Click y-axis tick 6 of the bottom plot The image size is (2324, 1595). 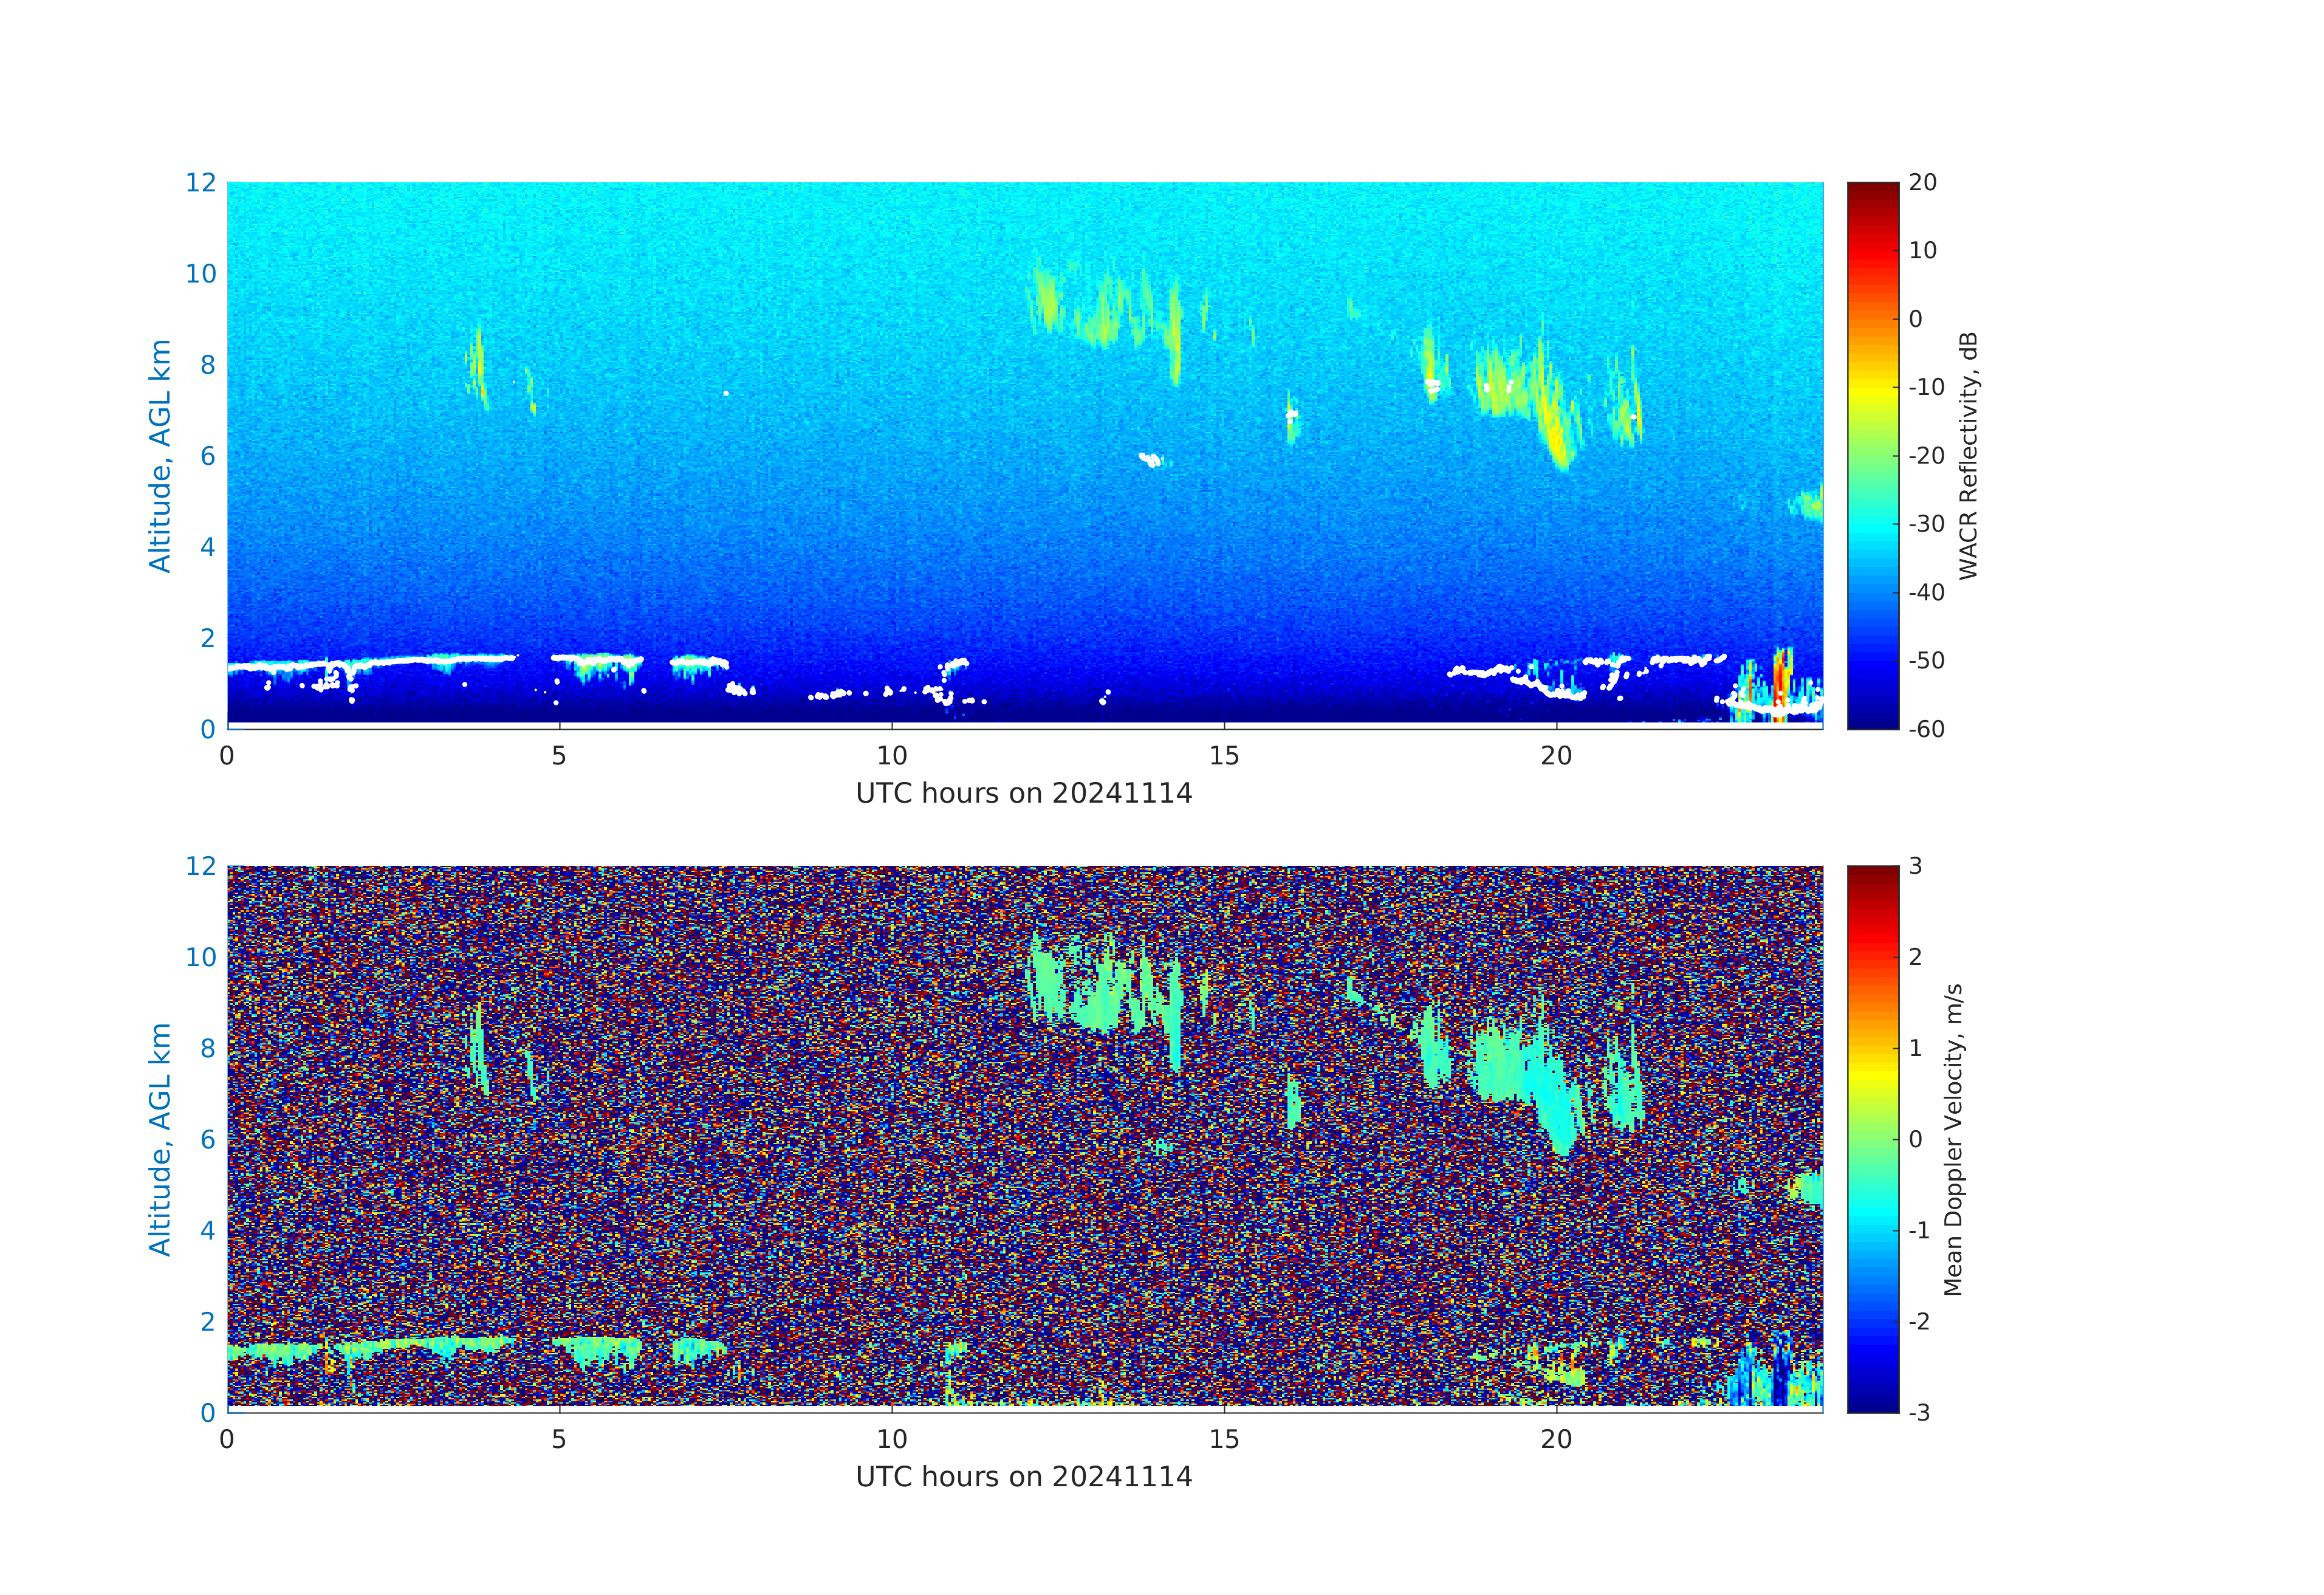(x=207, y=1139)
